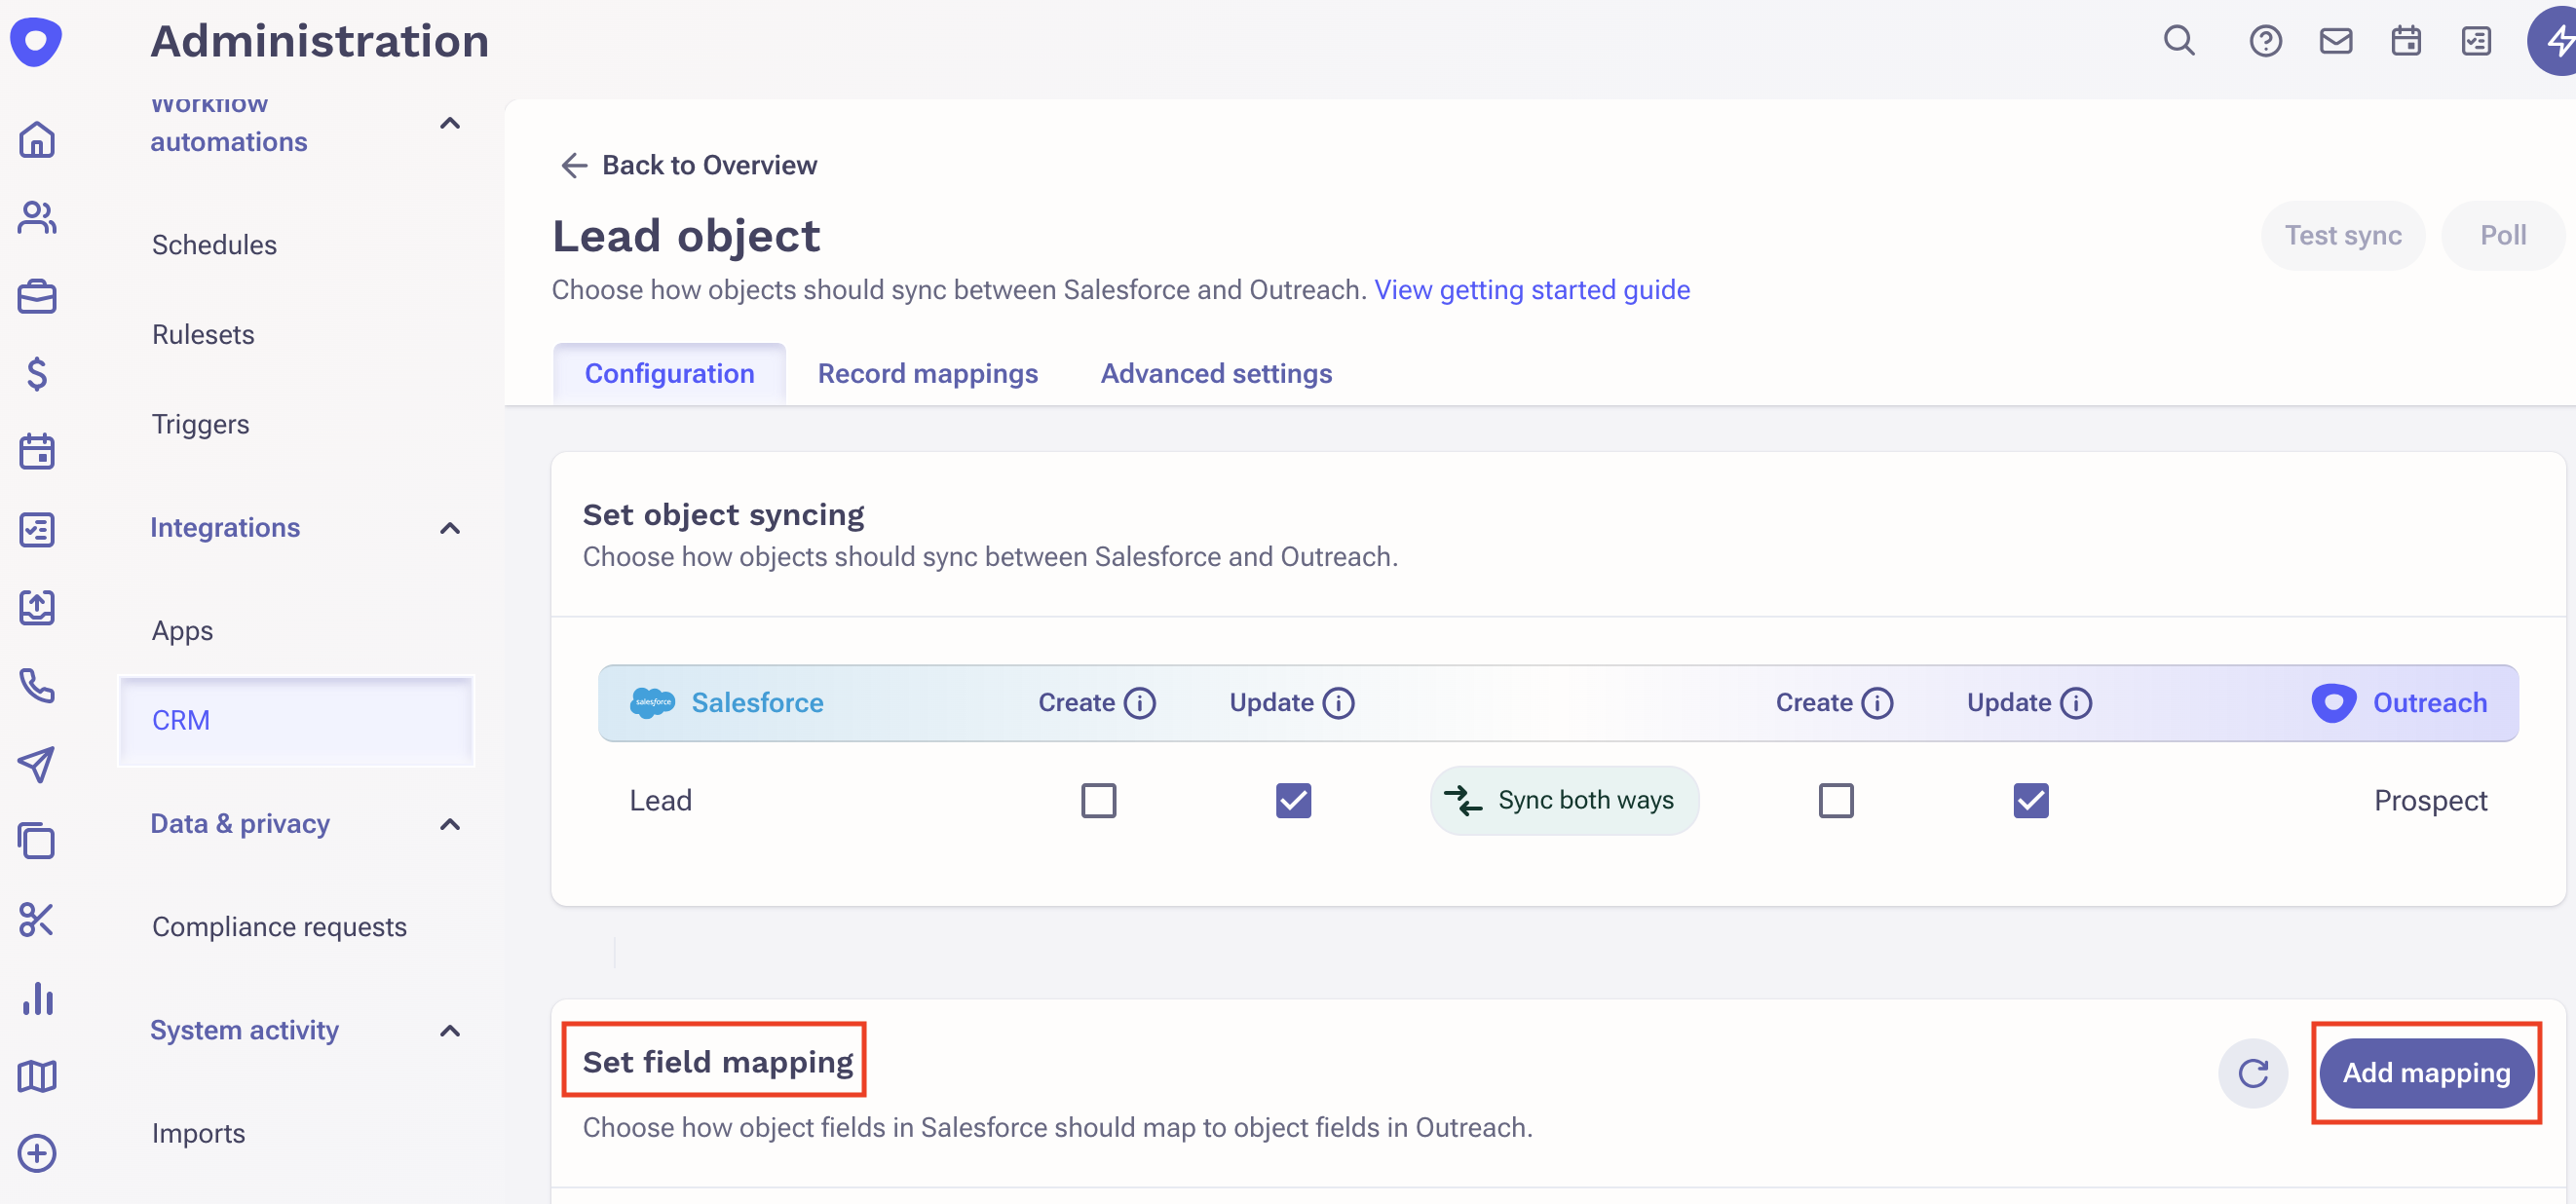
Task: Open the calendar icon in left rail
Action: [37, 451]
